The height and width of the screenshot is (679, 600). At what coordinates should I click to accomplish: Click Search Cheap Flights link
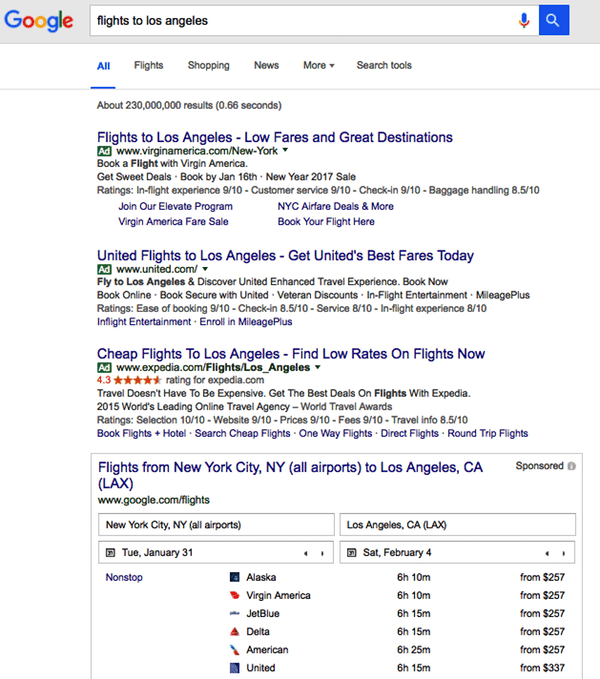(x=242, y=433)
